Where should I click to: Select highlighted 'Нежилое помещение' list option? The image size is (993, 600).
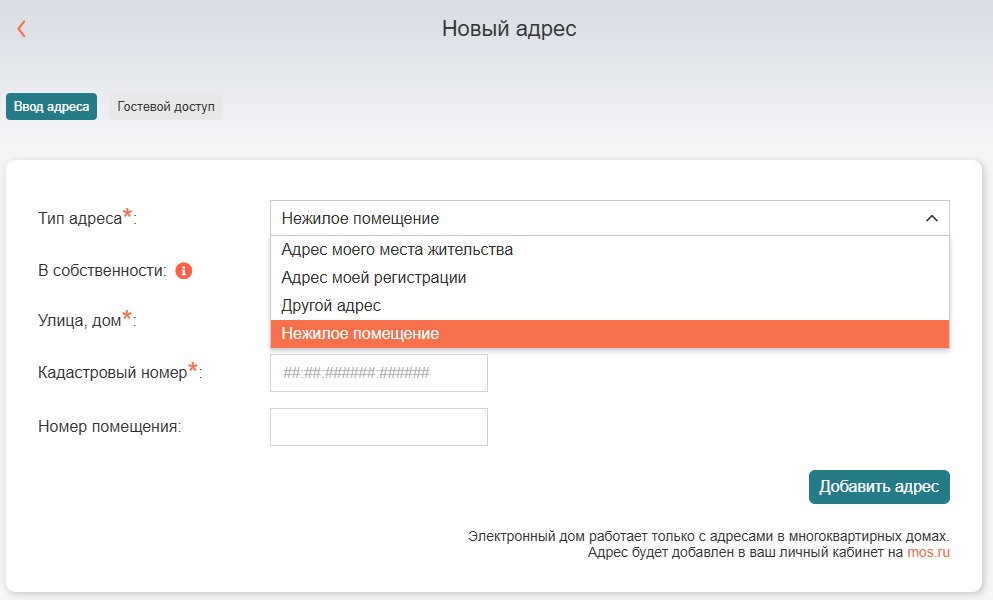click(x=360, y=334)
